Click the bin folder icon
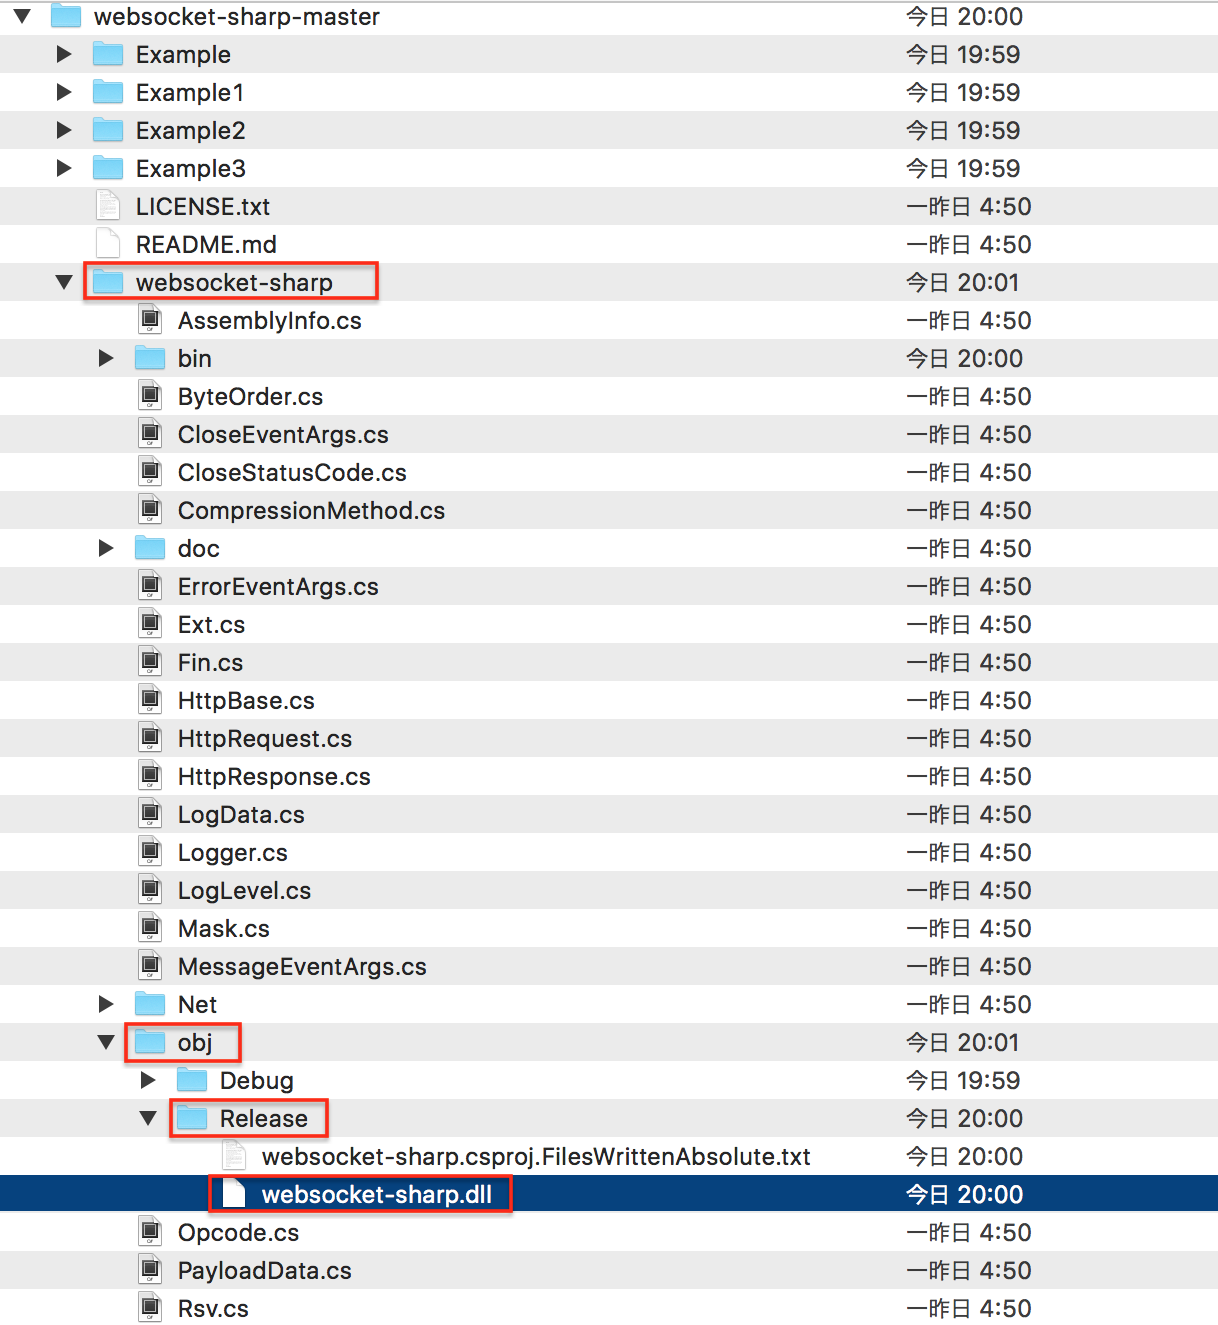Screen dimensions: 1218x1325 click(149, 358)
